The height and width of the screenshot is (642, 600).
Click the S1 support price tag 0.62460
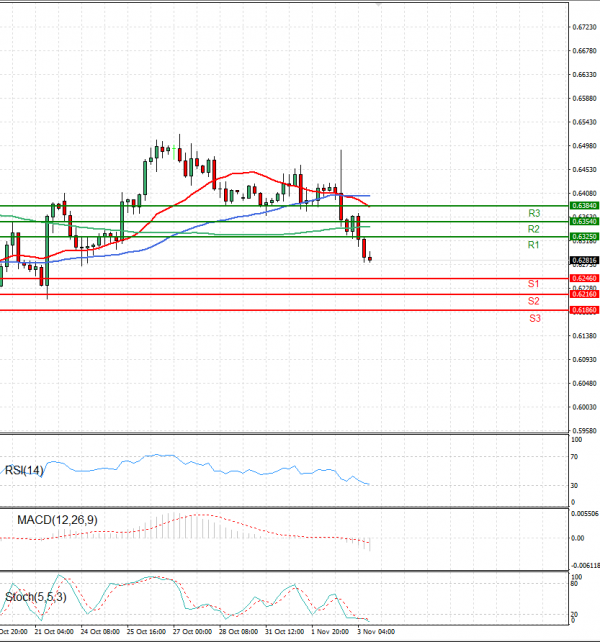click(x=584, y=278)
